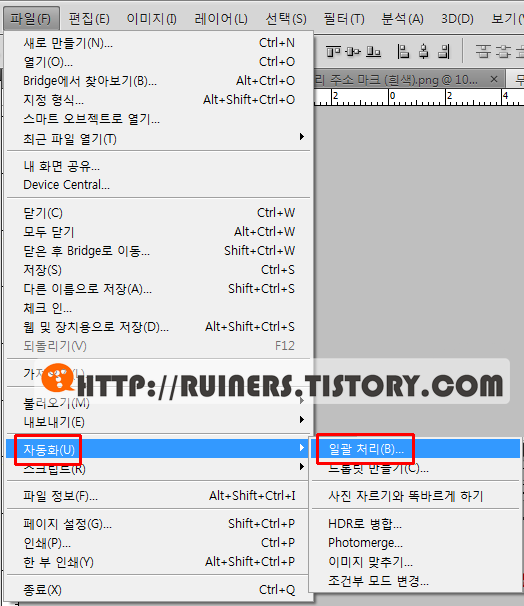Image resolution: width=524 pixels, height=606 pixels.
Task: Open the 레이어(L) menu
Action: click(x=221, y=19)
